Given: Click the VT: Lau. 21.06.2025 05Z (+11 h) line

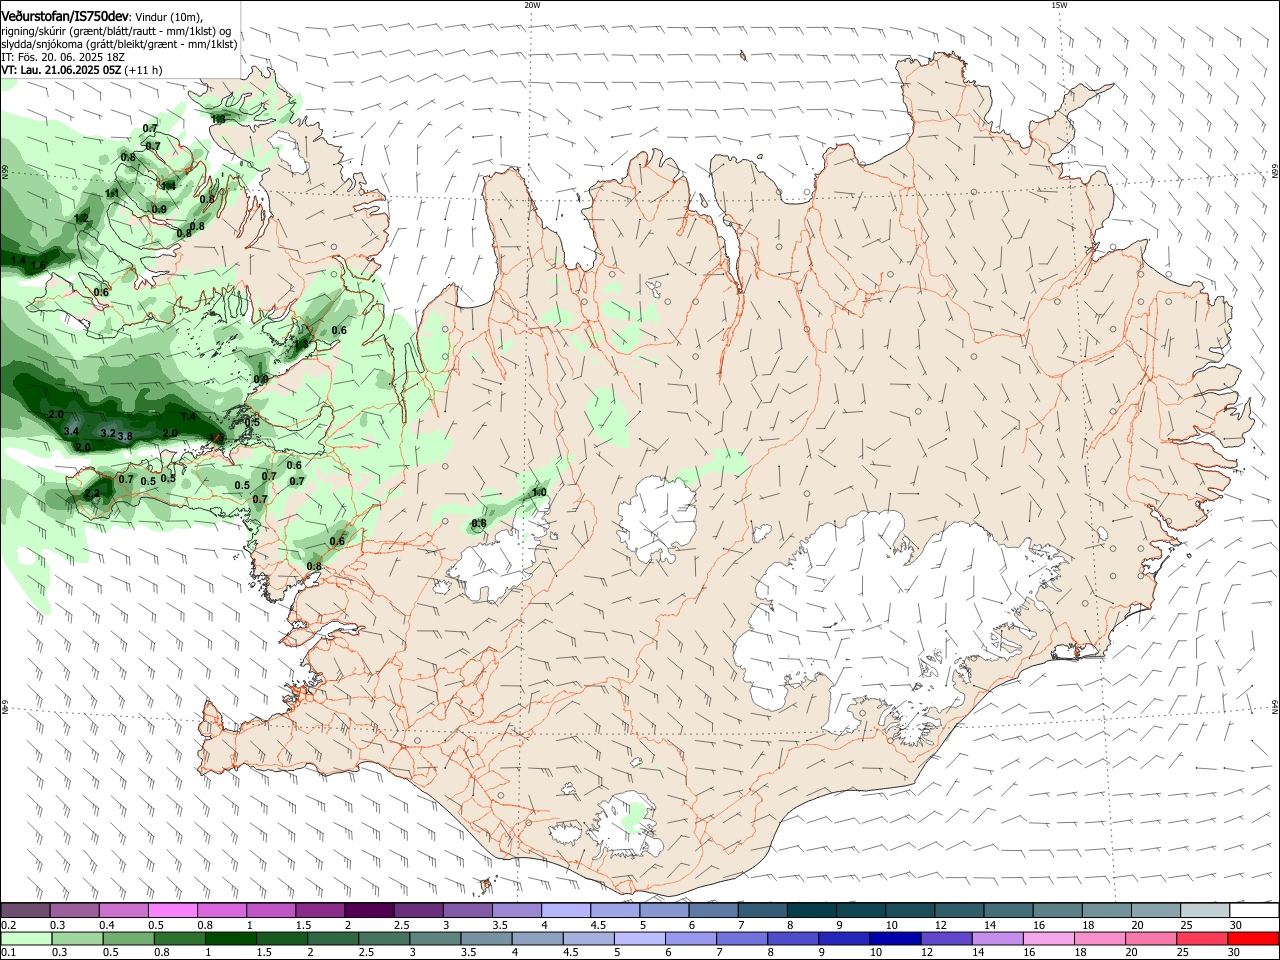Looking at the screenshot, I should (x=81, y=70).
